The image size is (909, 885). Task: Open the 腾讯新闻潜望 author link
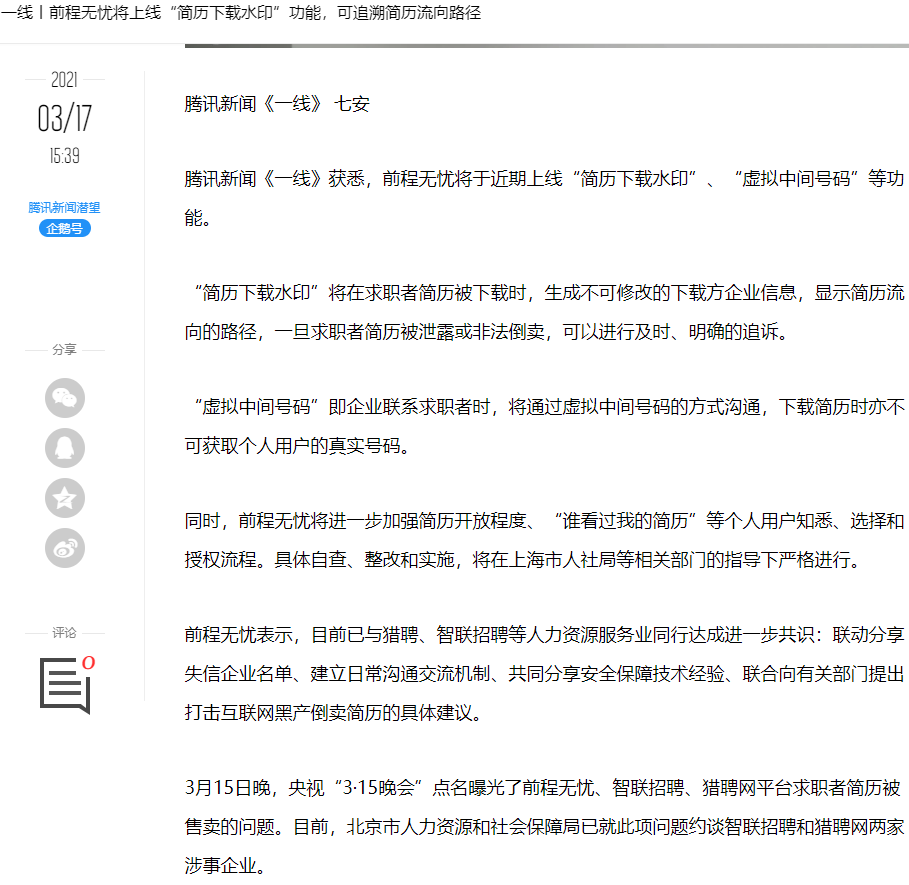click(64, 207)
